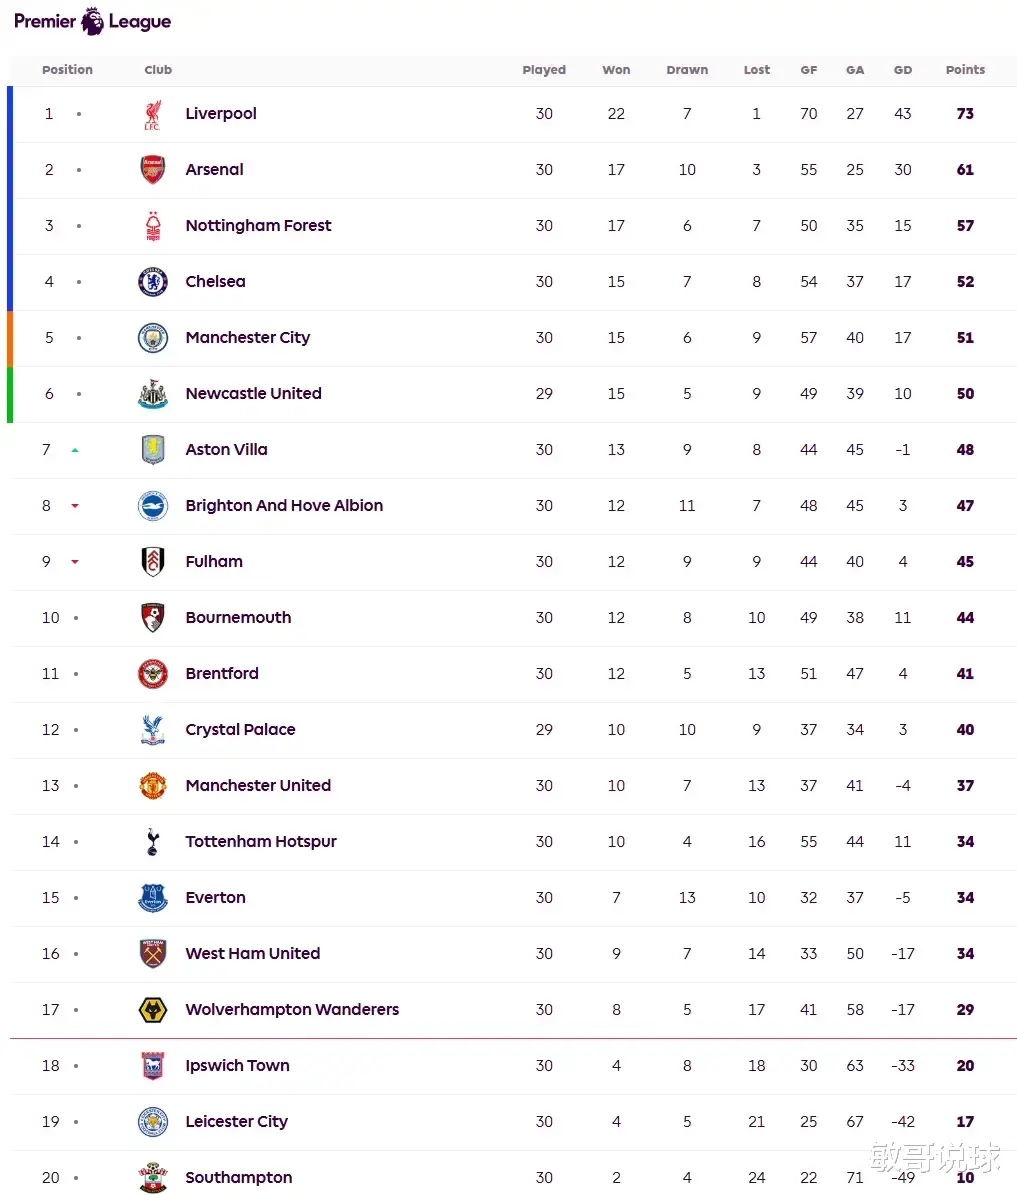1017x1195 pixels.
Task: Click Aston Villa's green up arrow
Action: pyautogui.click(x=75, y=450)
